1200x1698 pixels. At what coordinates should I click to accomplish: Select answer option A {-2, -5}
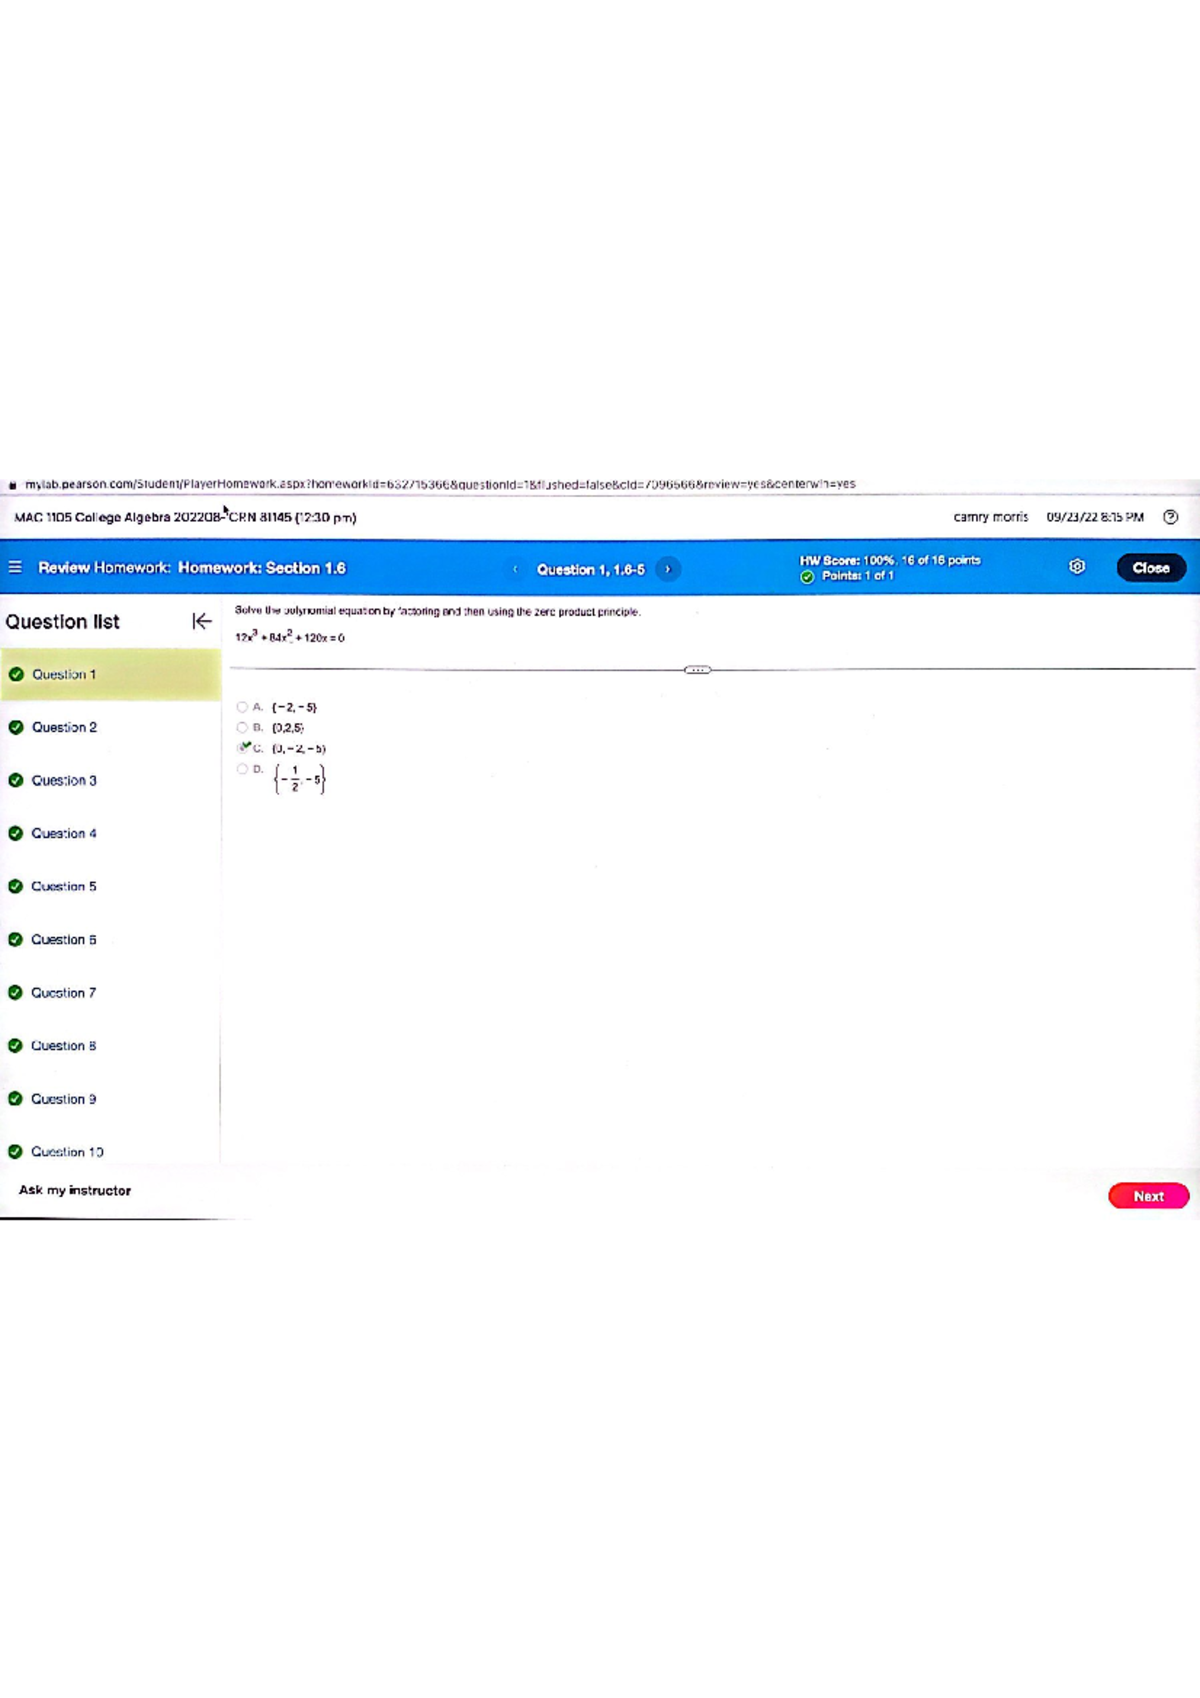(x=242, y=707)
